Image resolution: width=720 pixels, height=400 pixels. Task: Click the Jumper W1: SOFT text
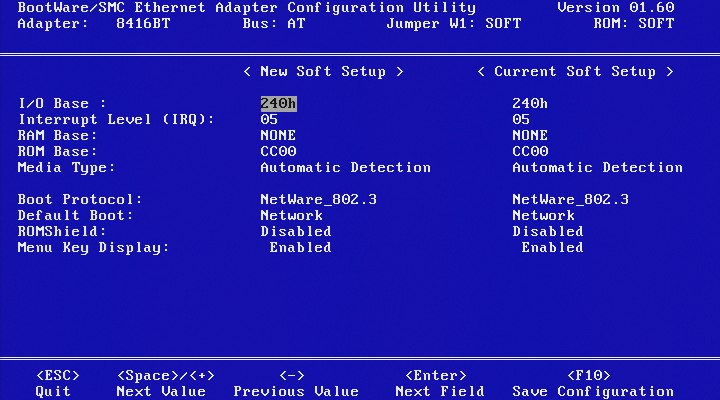(454, 24)
